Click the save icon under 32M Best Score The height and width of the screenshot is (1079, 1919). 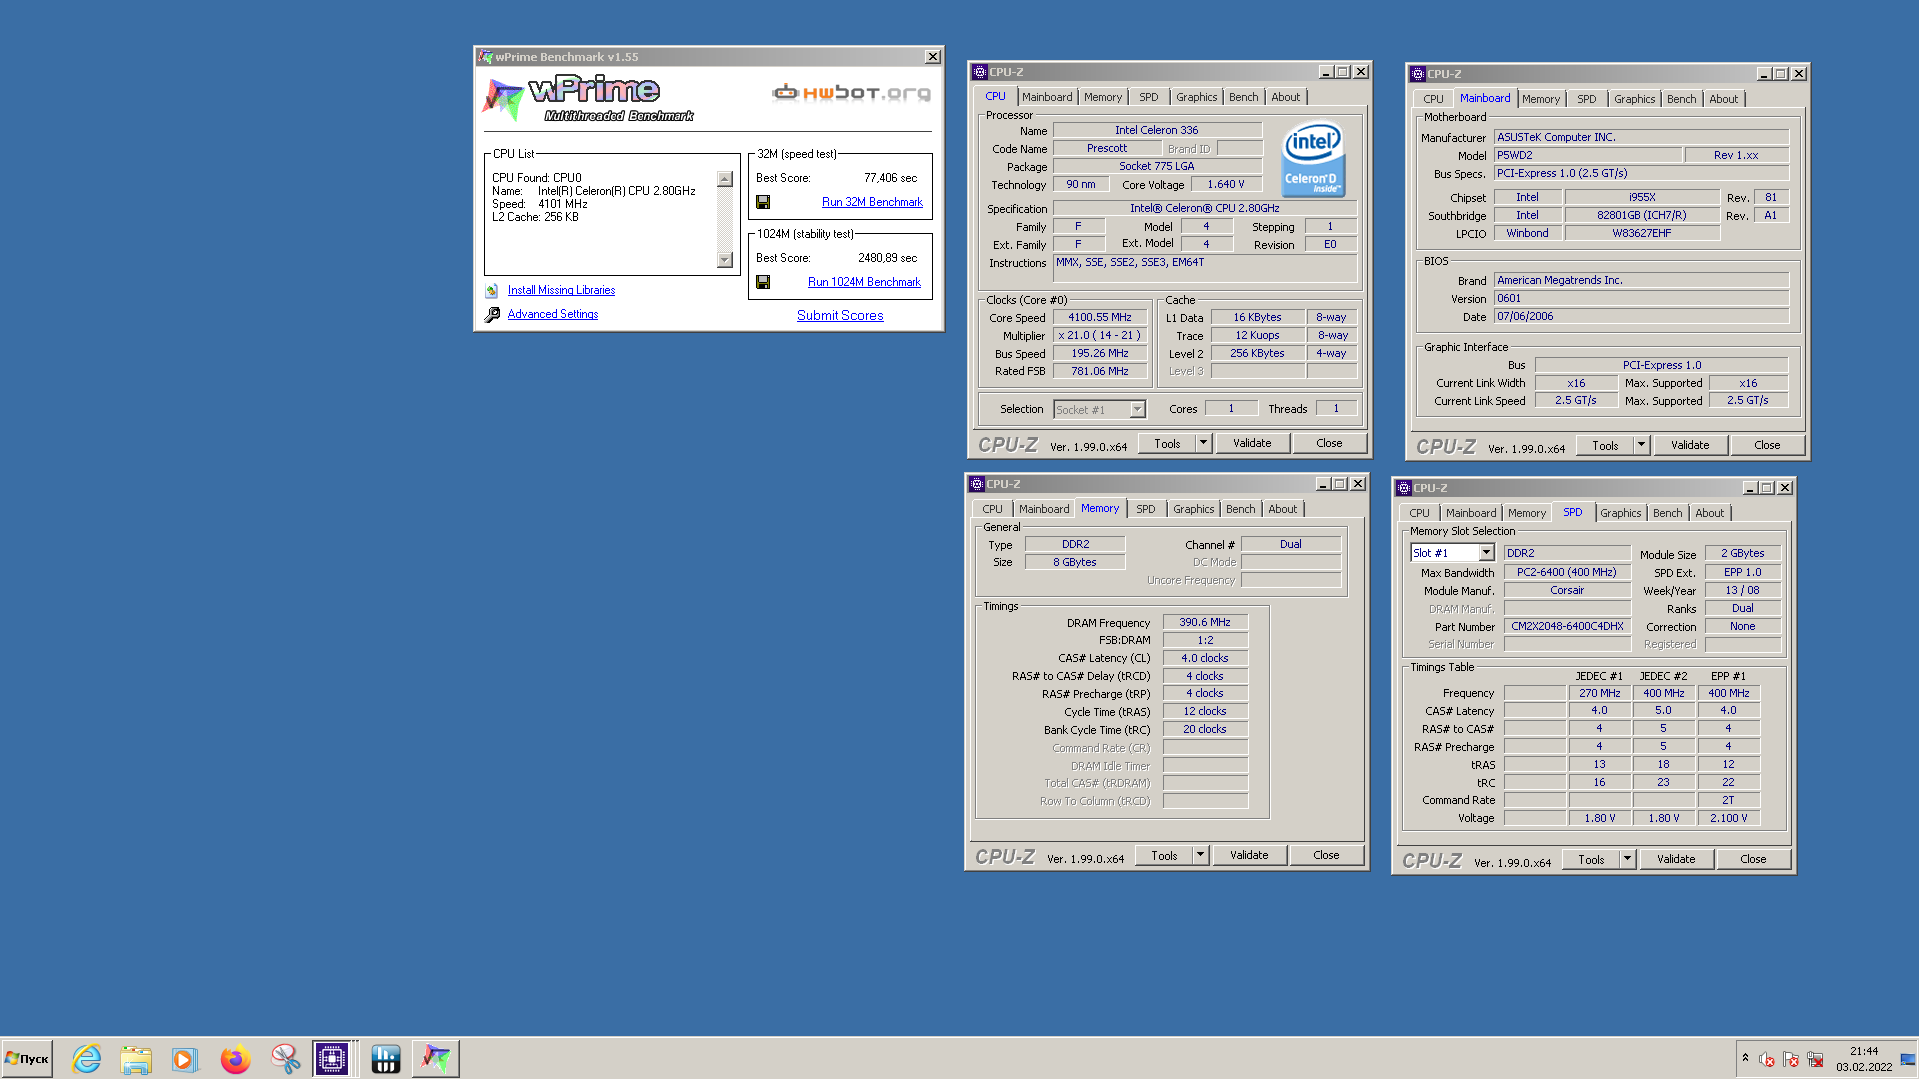click(x=763, y=202)
